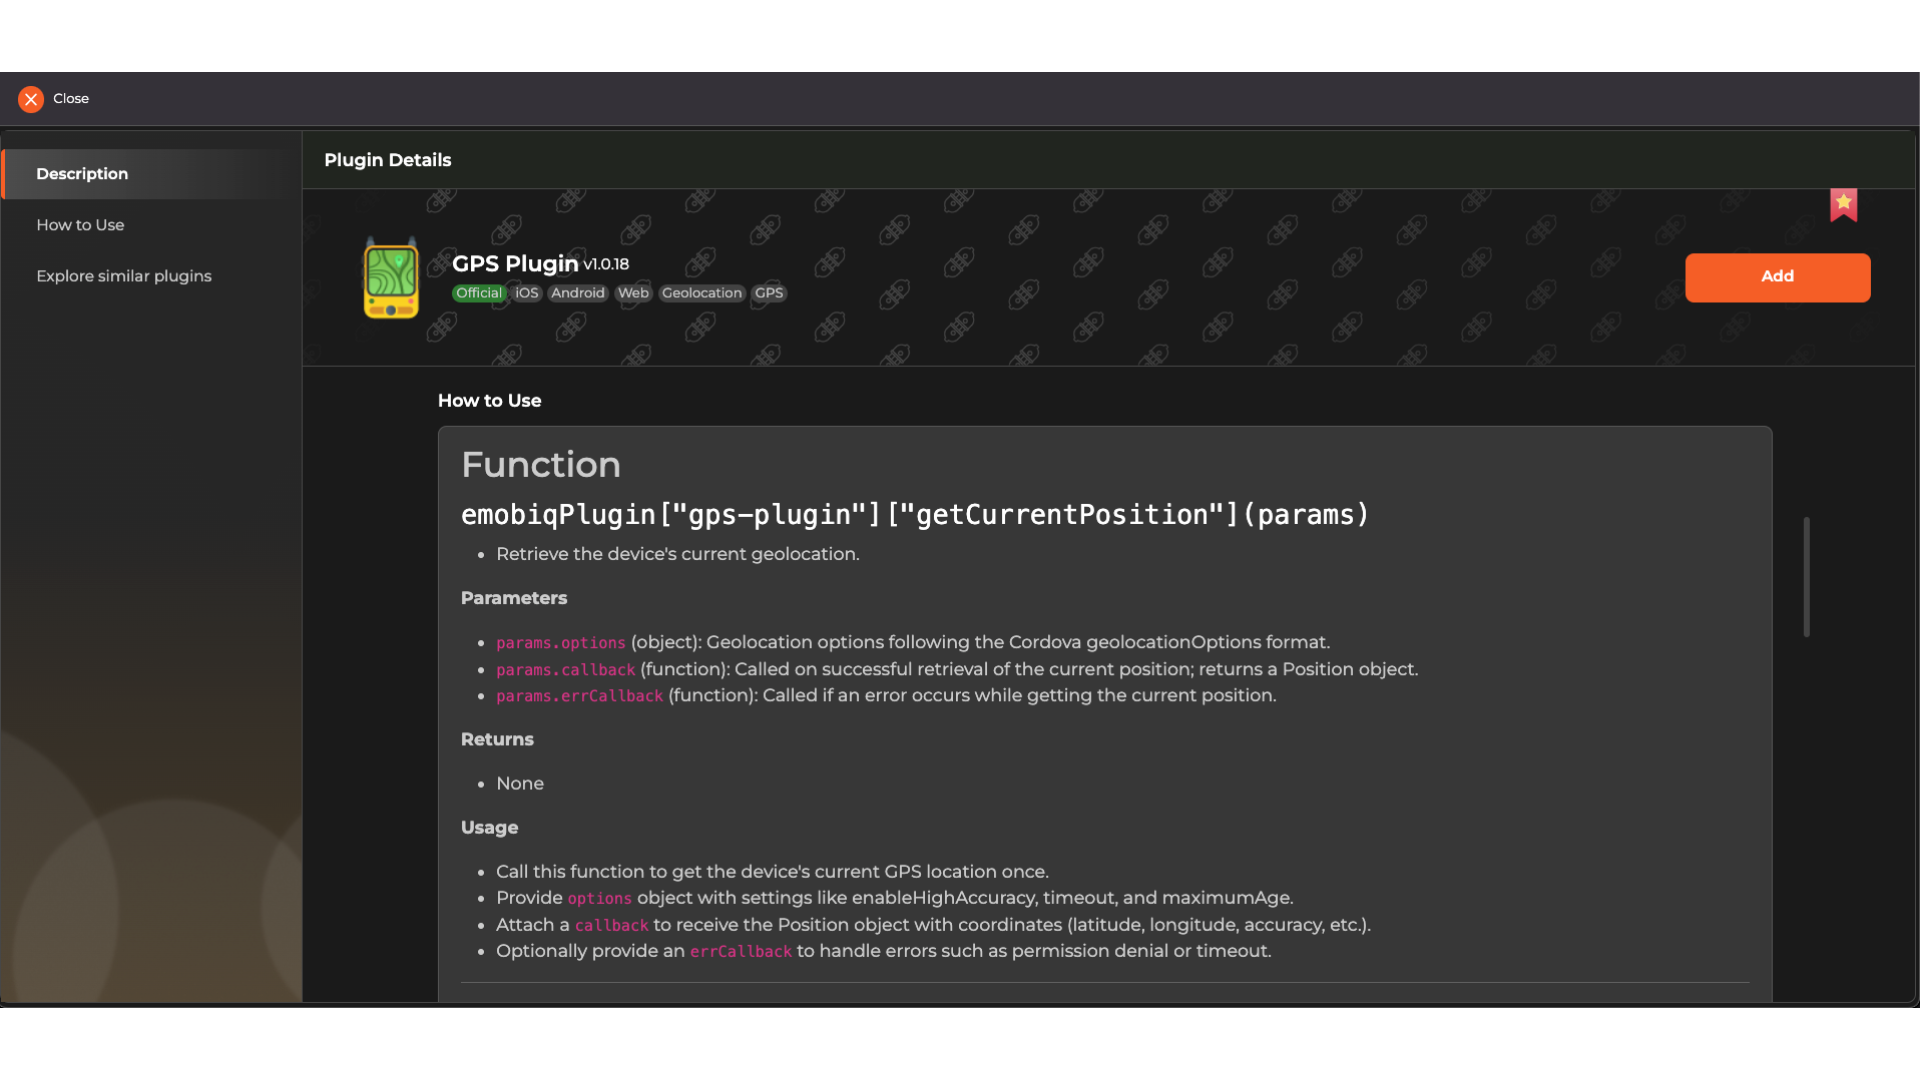The height and width of the screenshot is (1080, 1920).
Task: Click the getCurrentPosition function signature
Action: pos(914,515)
